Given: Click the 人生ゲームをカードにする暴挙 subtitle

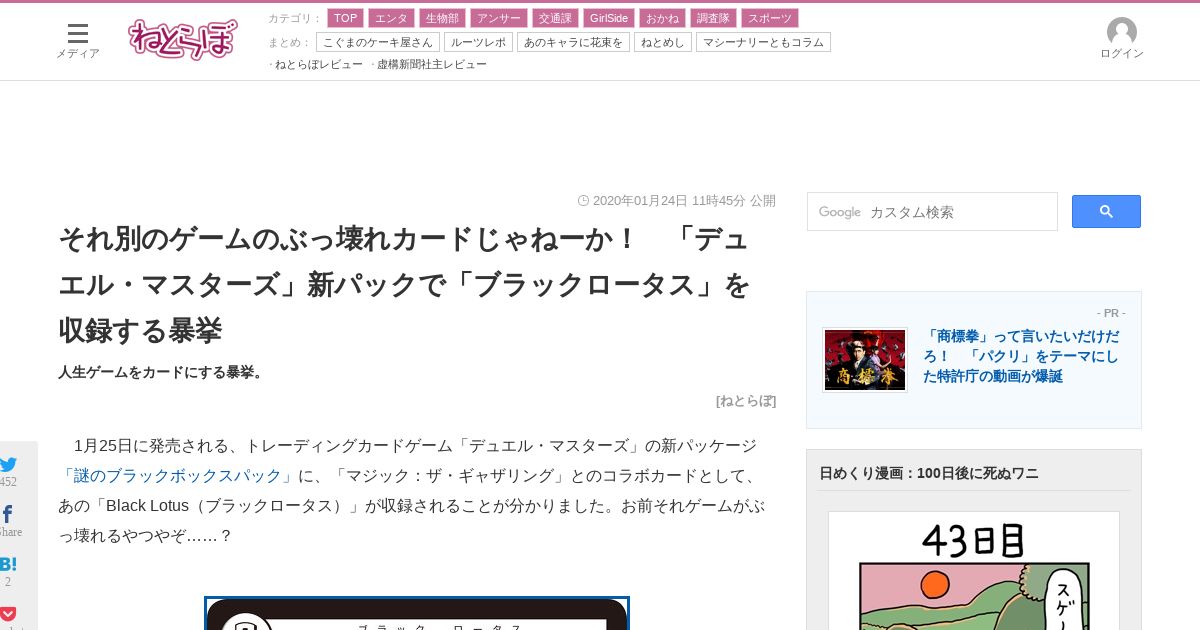Looking at the screenshot, I should click(x=161, y=372).
